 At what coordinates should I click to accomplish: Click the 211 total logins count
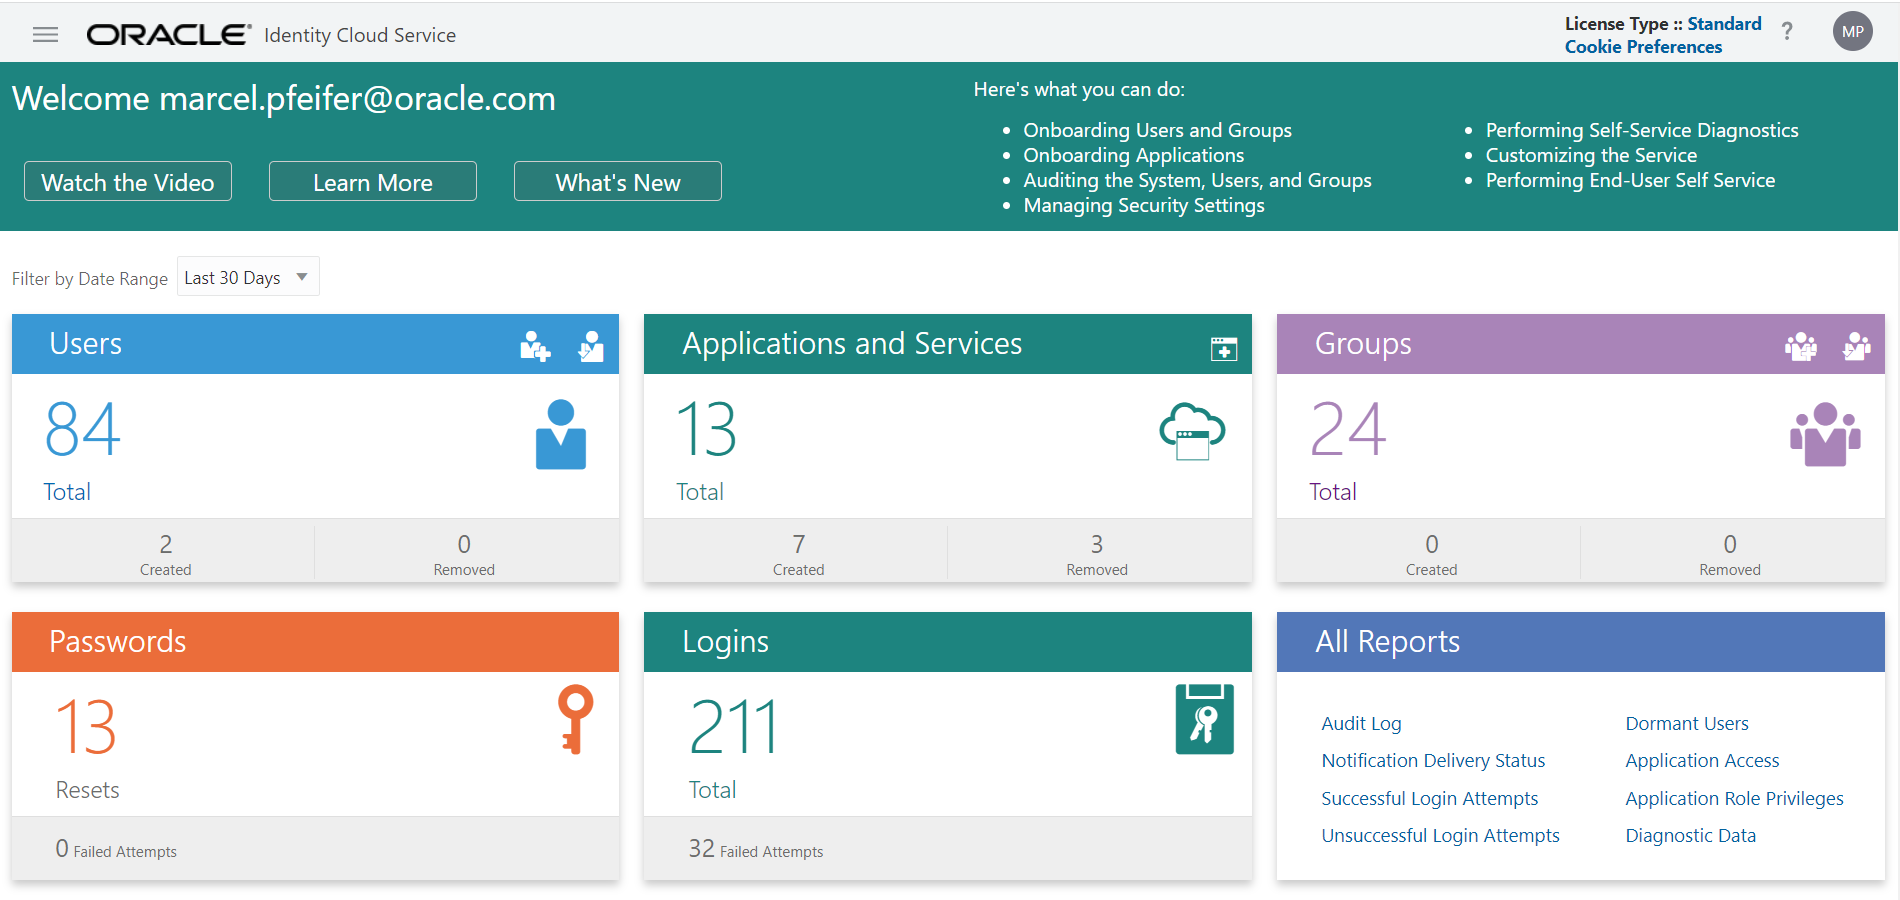coord(734,727)
